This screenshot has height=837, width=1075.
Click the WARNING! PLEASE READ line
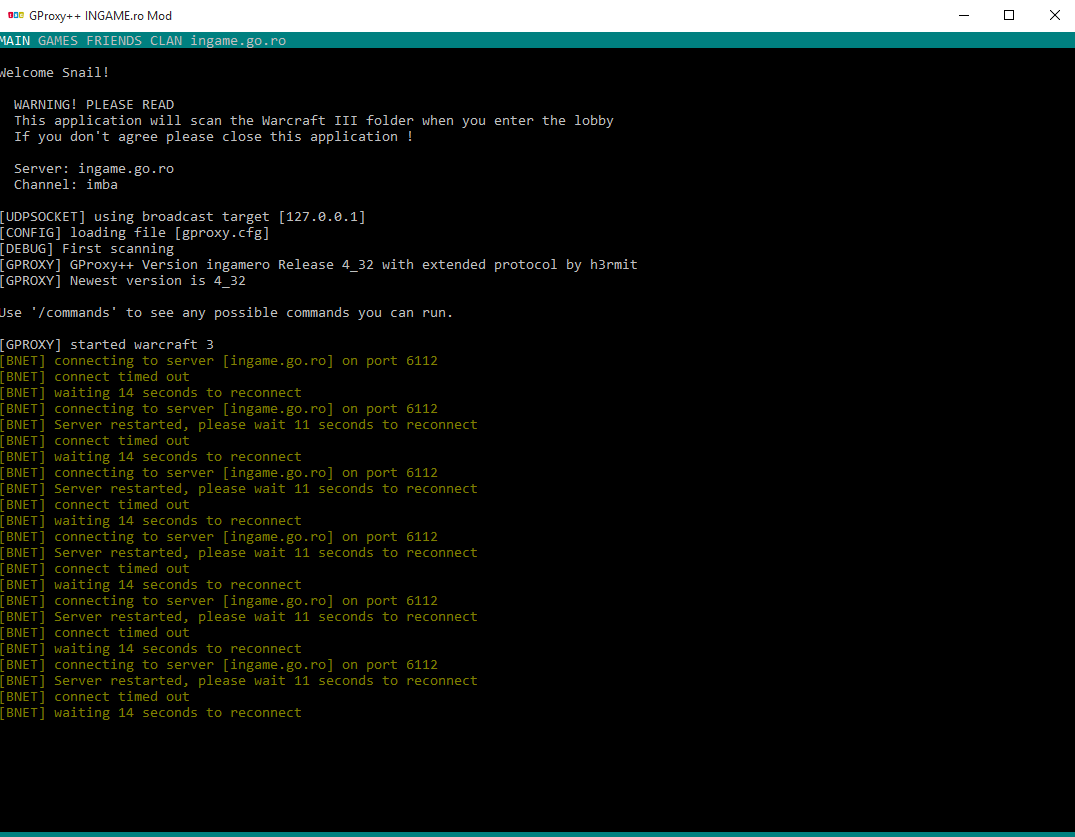coord(94,105)
